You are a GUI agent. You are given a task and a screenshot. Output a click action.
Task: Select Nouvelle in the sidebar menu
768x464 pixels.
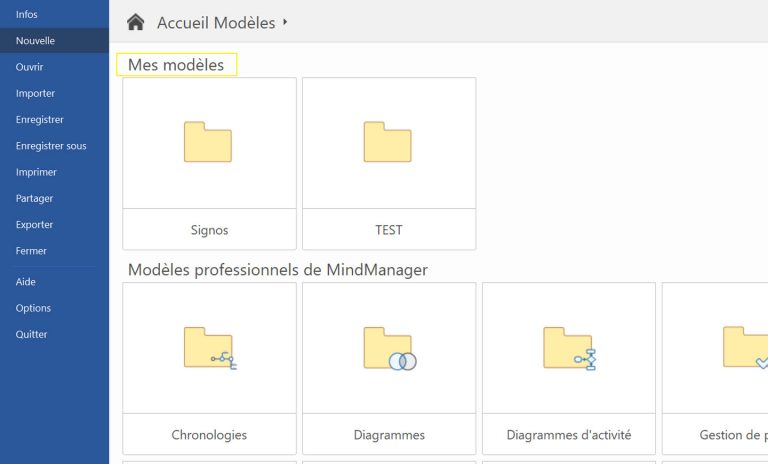point(35,41)
